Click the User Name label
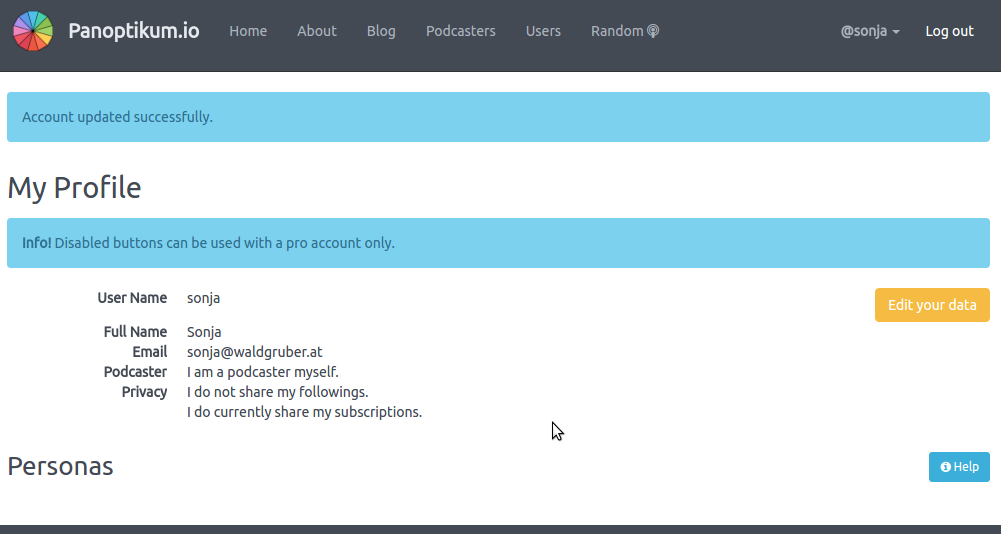The width and height of the screenshot is (1001, 534). click(x=132, y=298)
